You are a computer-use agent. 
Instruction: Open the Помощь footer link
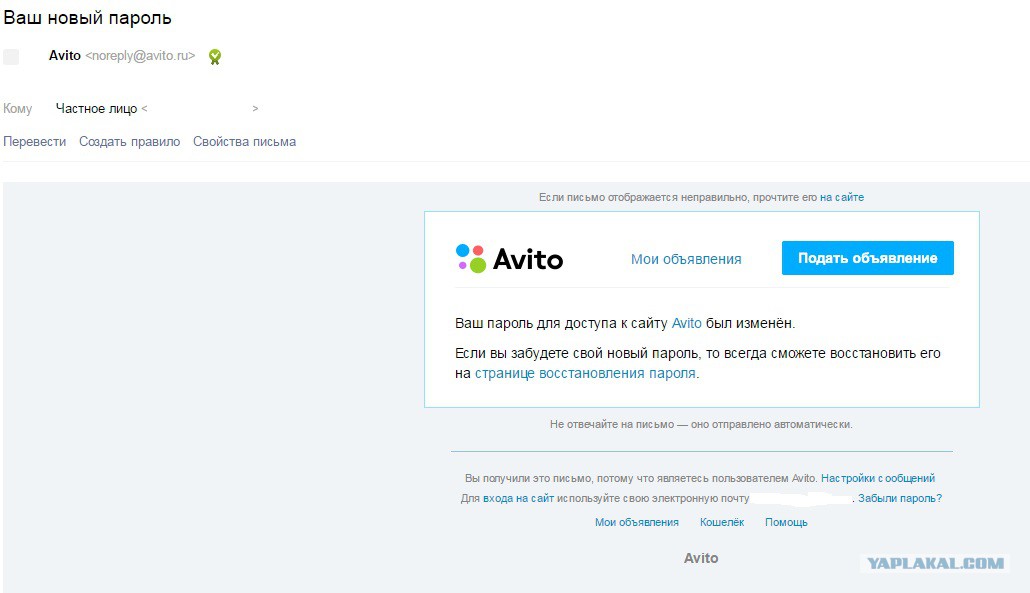click(786, 522)
